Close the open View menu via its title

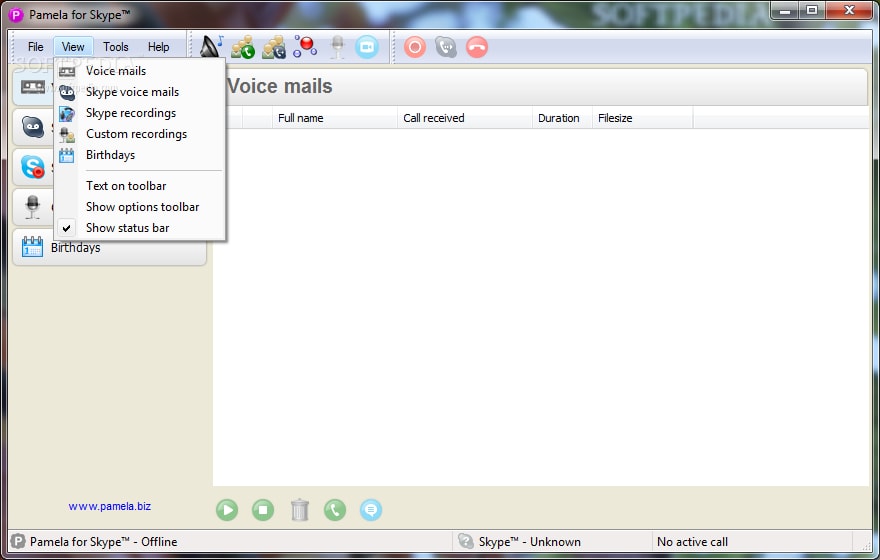point(73,47)
